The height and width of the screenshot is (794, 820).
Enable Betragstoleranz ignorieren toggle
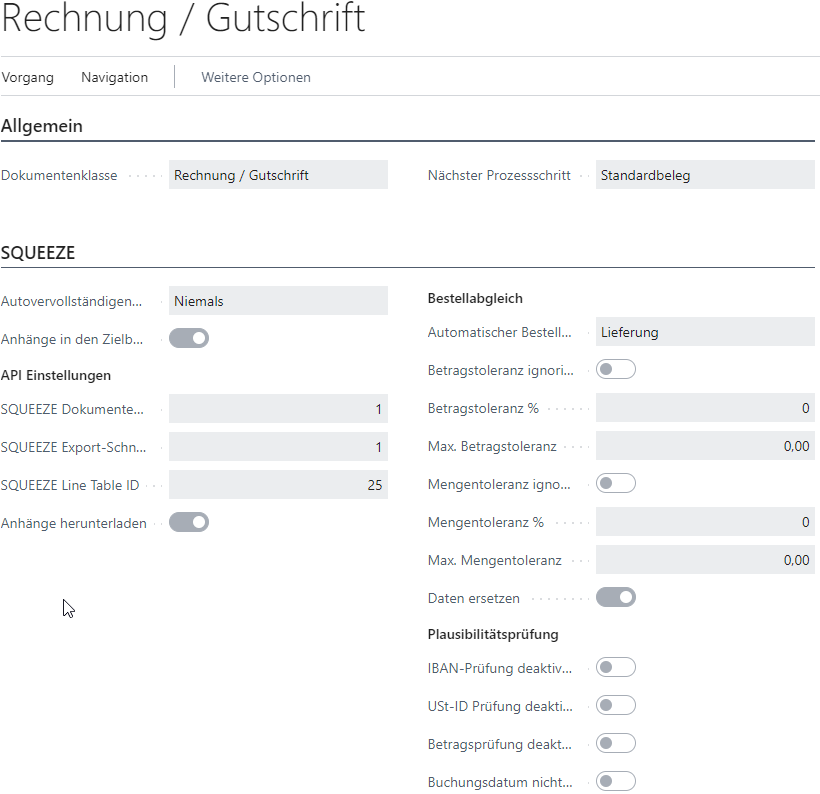[x=616, y=370]
